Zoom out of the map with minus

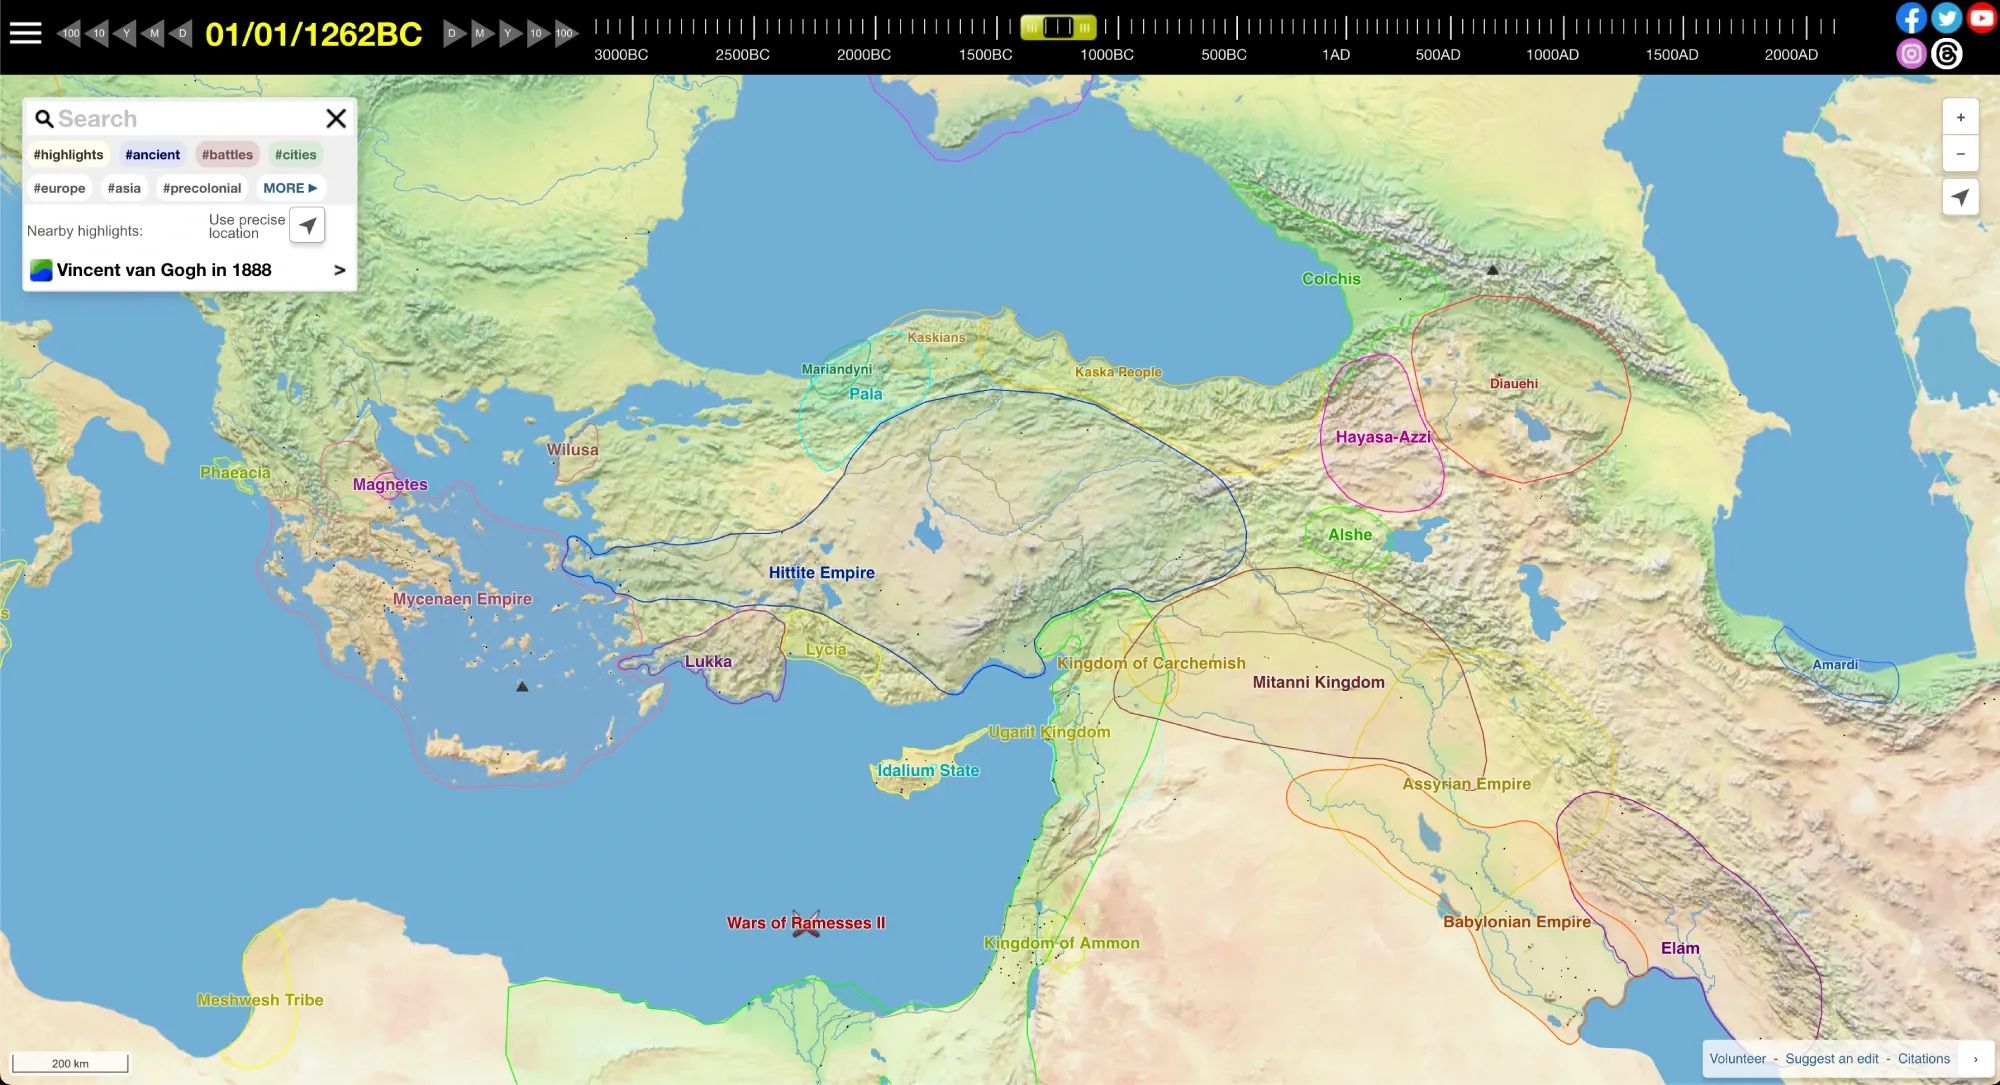coord(1960,154)
